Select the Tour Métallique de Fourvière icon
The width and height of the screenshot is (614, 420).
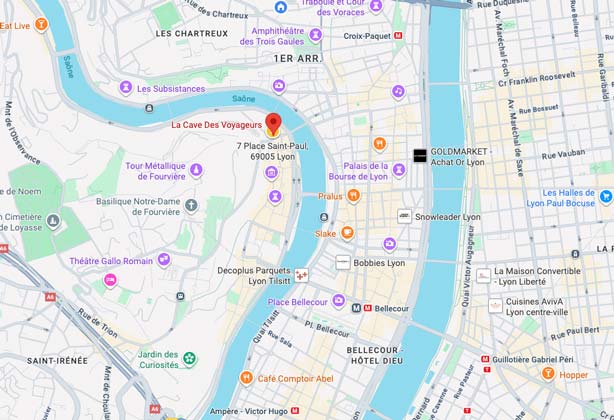tap(196, 170)
